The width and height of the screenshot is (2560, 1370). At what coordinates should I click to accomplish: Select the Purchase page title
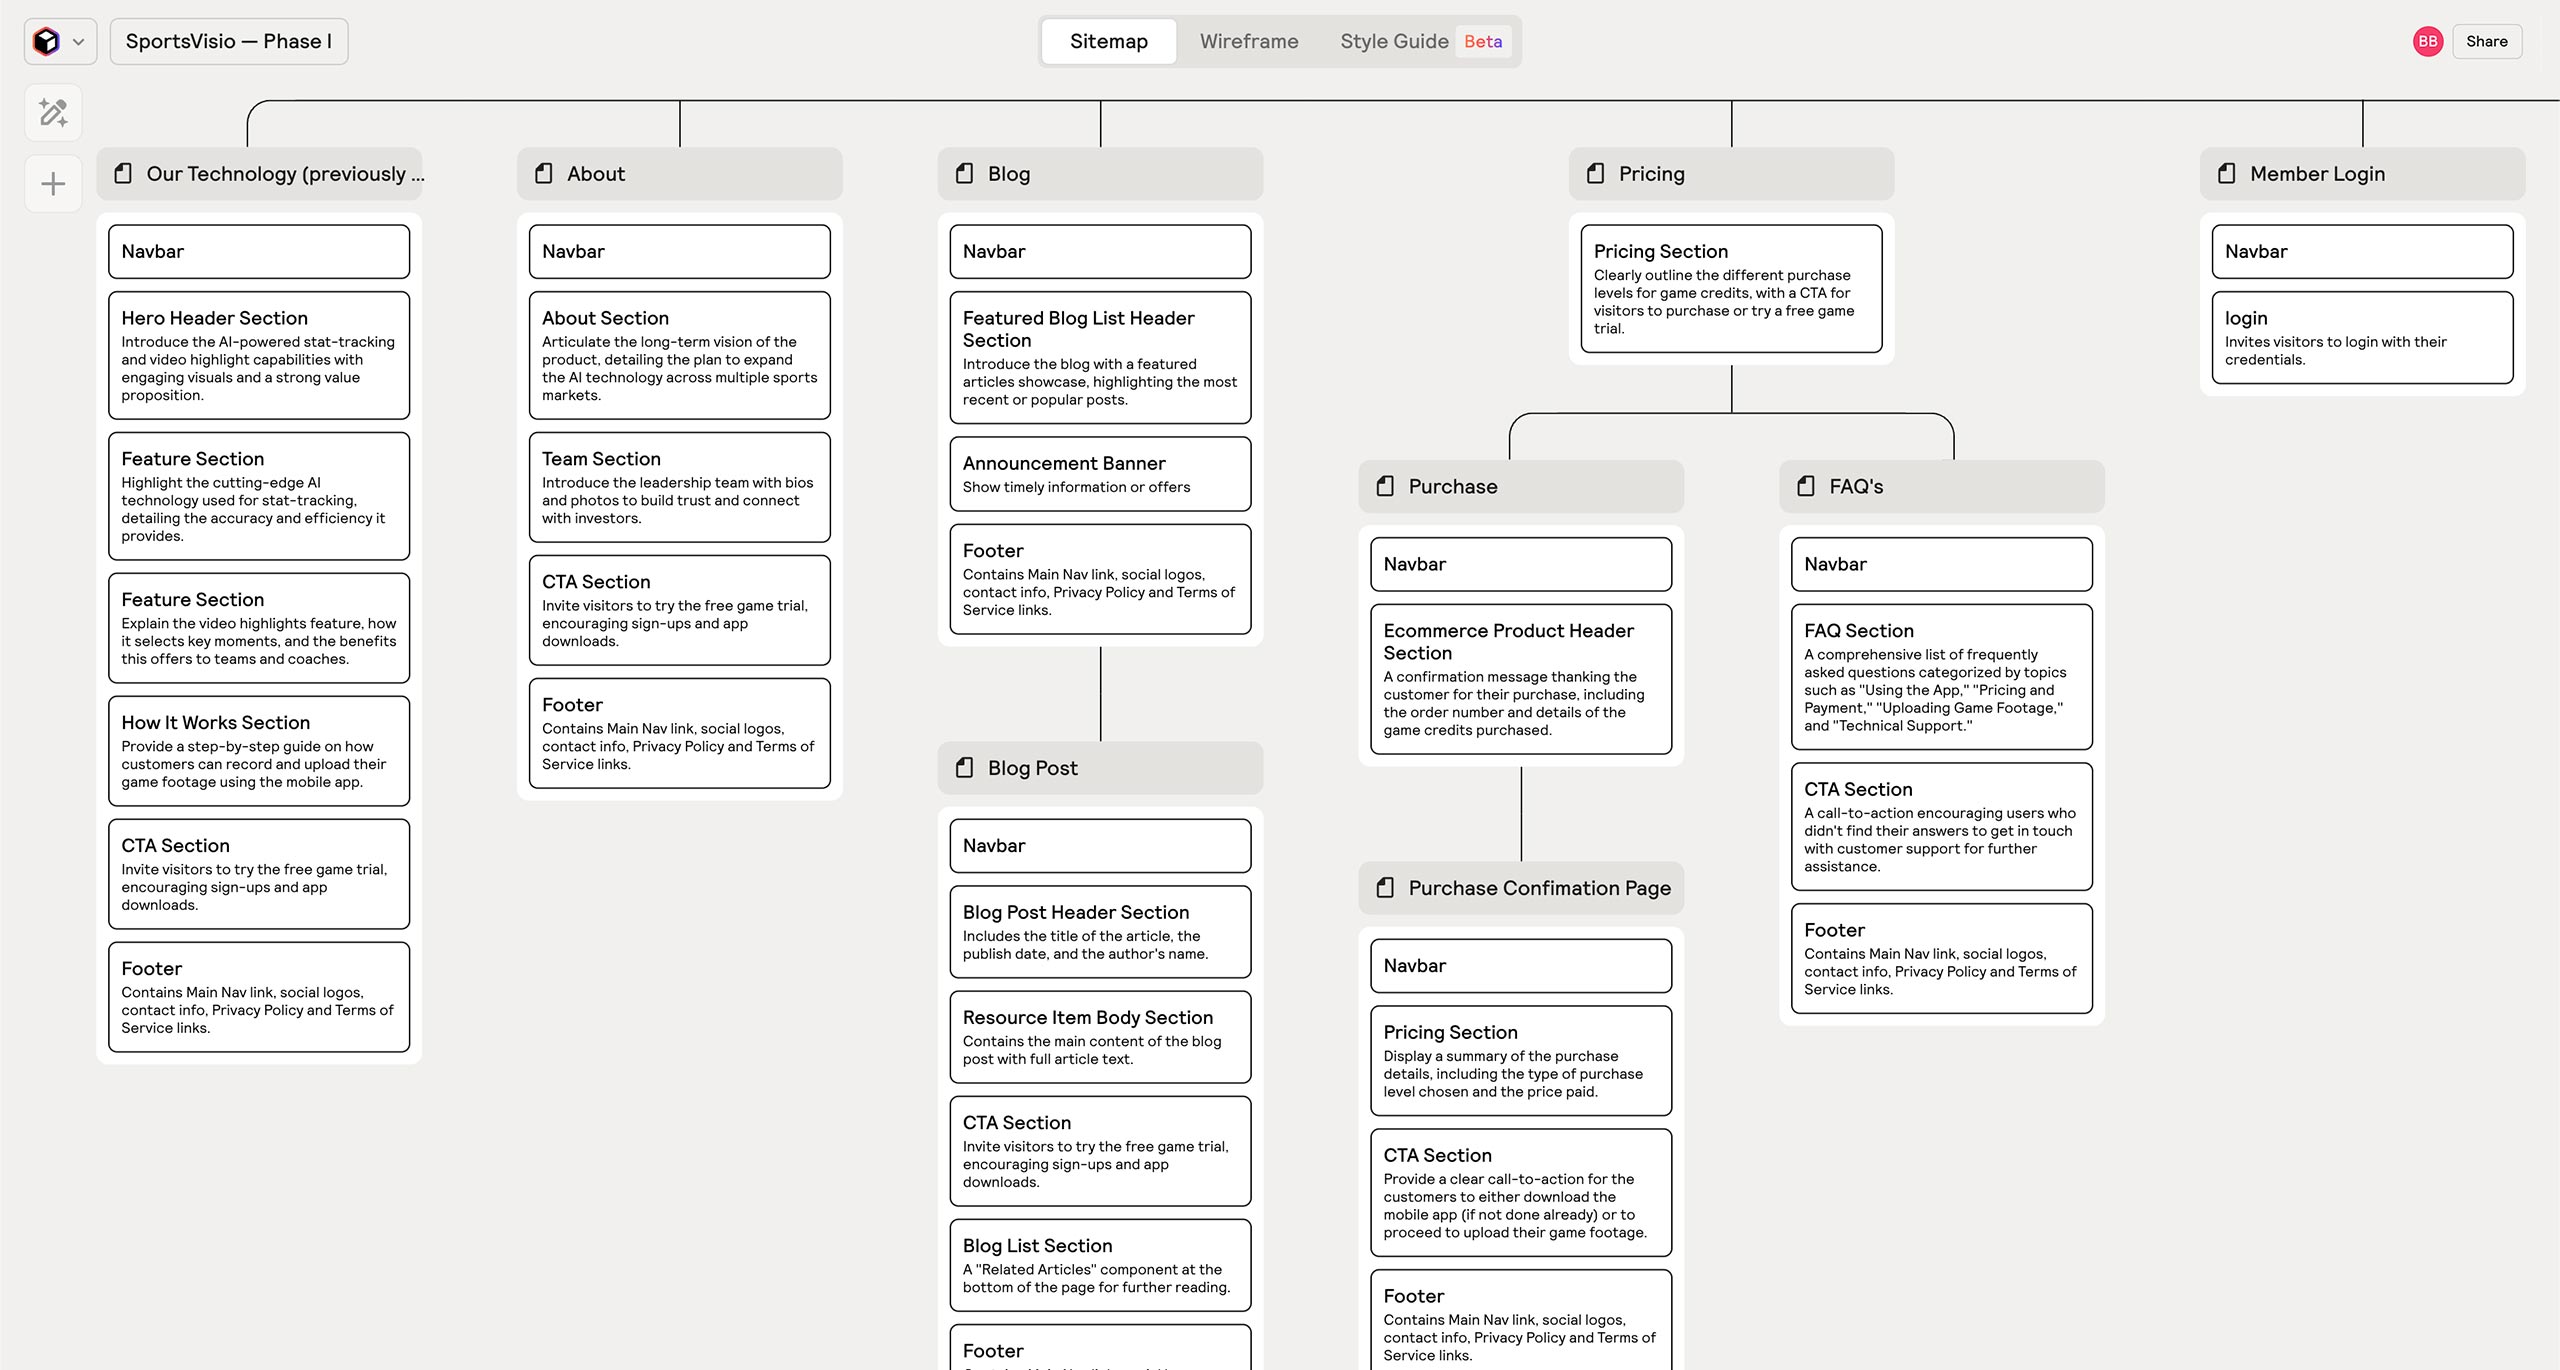pyautogui.click(x=1453, y=486)
